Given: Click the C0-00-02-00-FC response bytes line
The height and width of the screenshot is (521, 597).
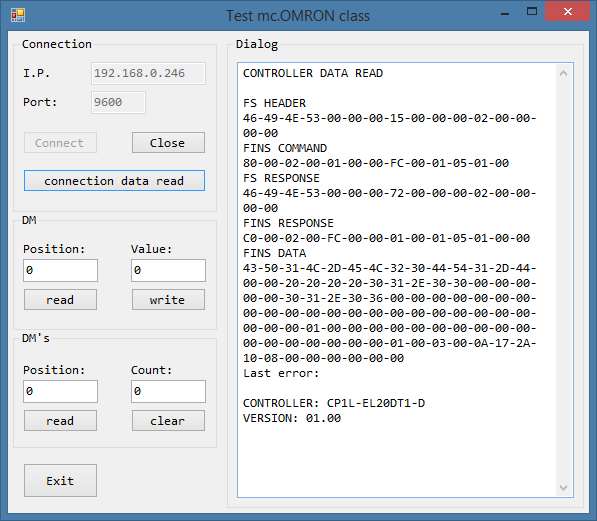Looking at the screenshot, I should click(x=386, y=238).
